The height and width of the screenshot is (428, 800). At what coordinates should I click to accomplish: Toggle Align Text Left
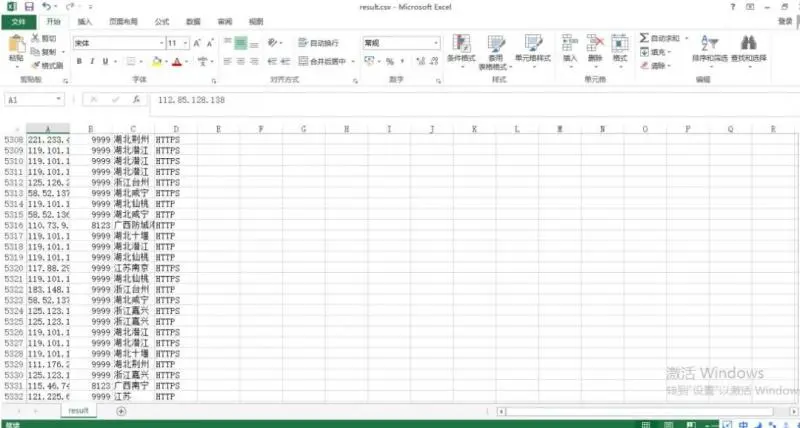tap(228, 61)
